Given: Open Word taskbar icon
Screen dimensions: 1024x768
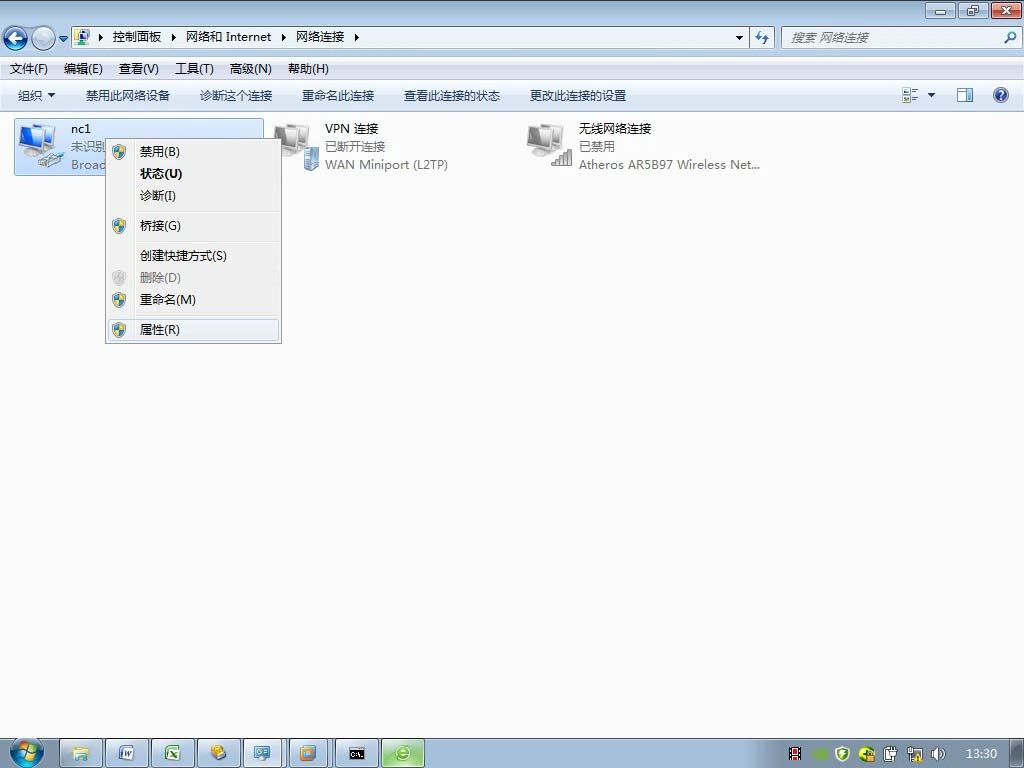Looking at the screenshot, I should pyautogui.click(x=127, y=754).
